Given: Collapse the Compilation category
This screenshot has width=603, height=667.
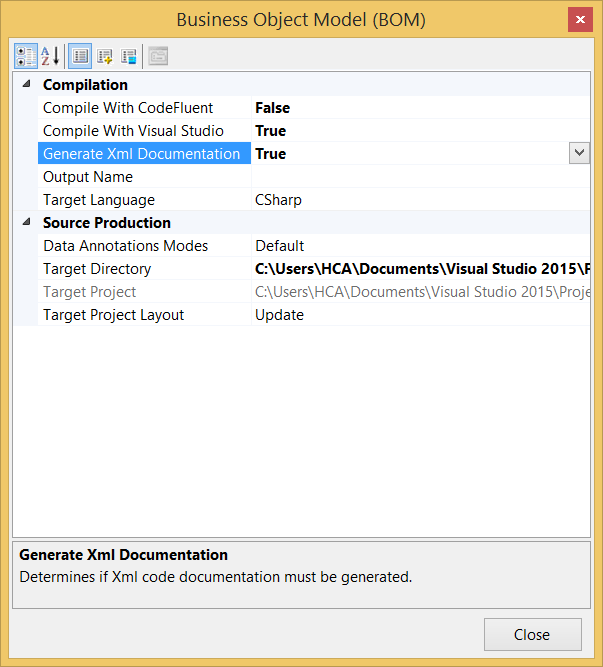Looking at the screenshot, I should click(x=26, y=85).
